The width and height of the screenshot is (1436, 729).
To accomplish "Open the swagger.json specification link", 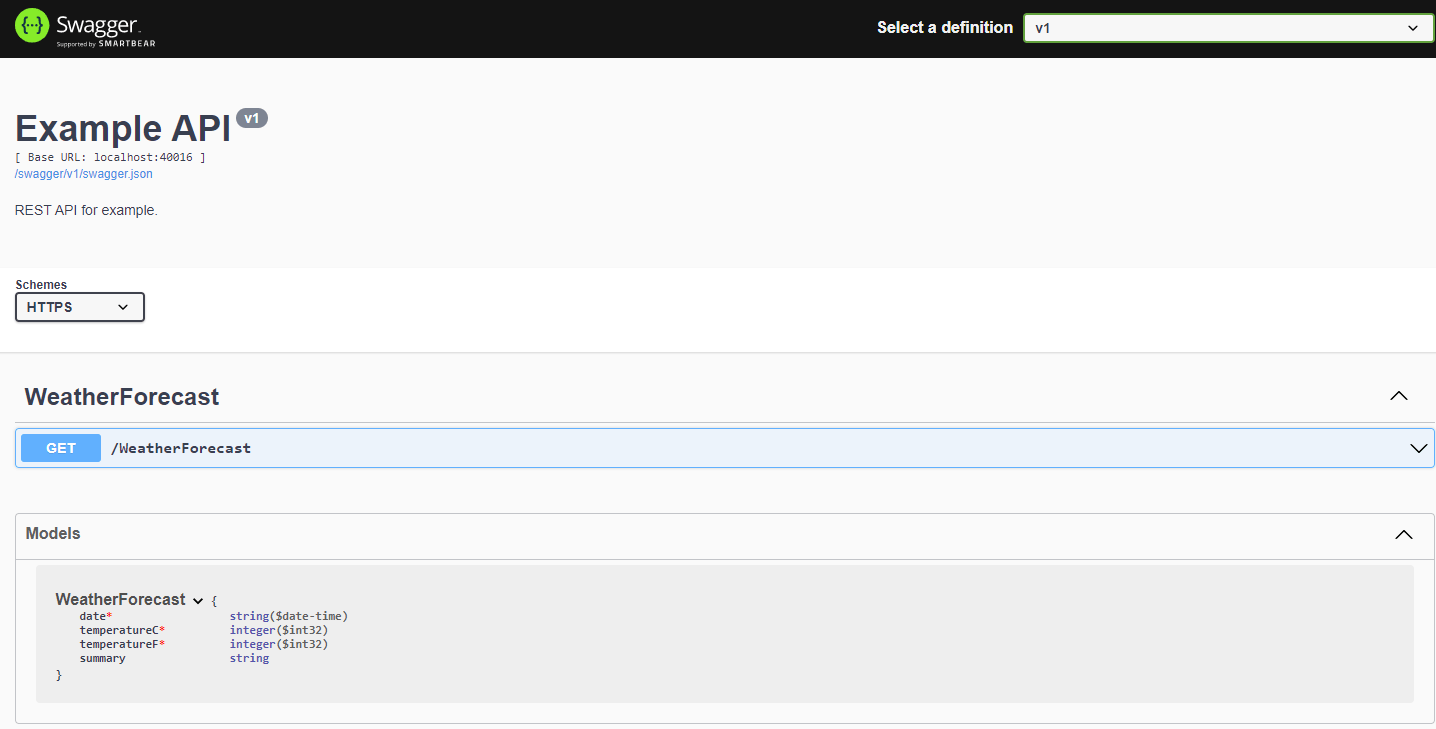I will click(x=84, y=173).
